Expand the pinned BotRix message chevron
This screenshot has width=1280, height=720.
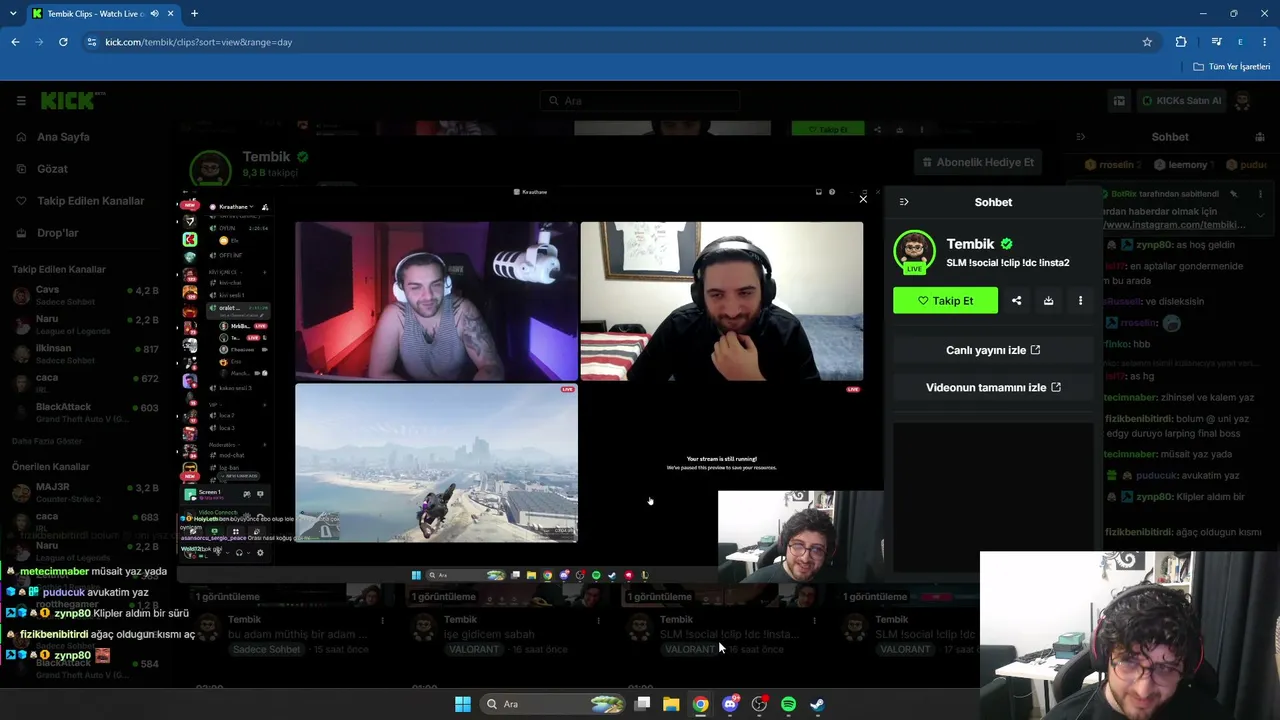pyautogui.click(x=1260, y=215)
